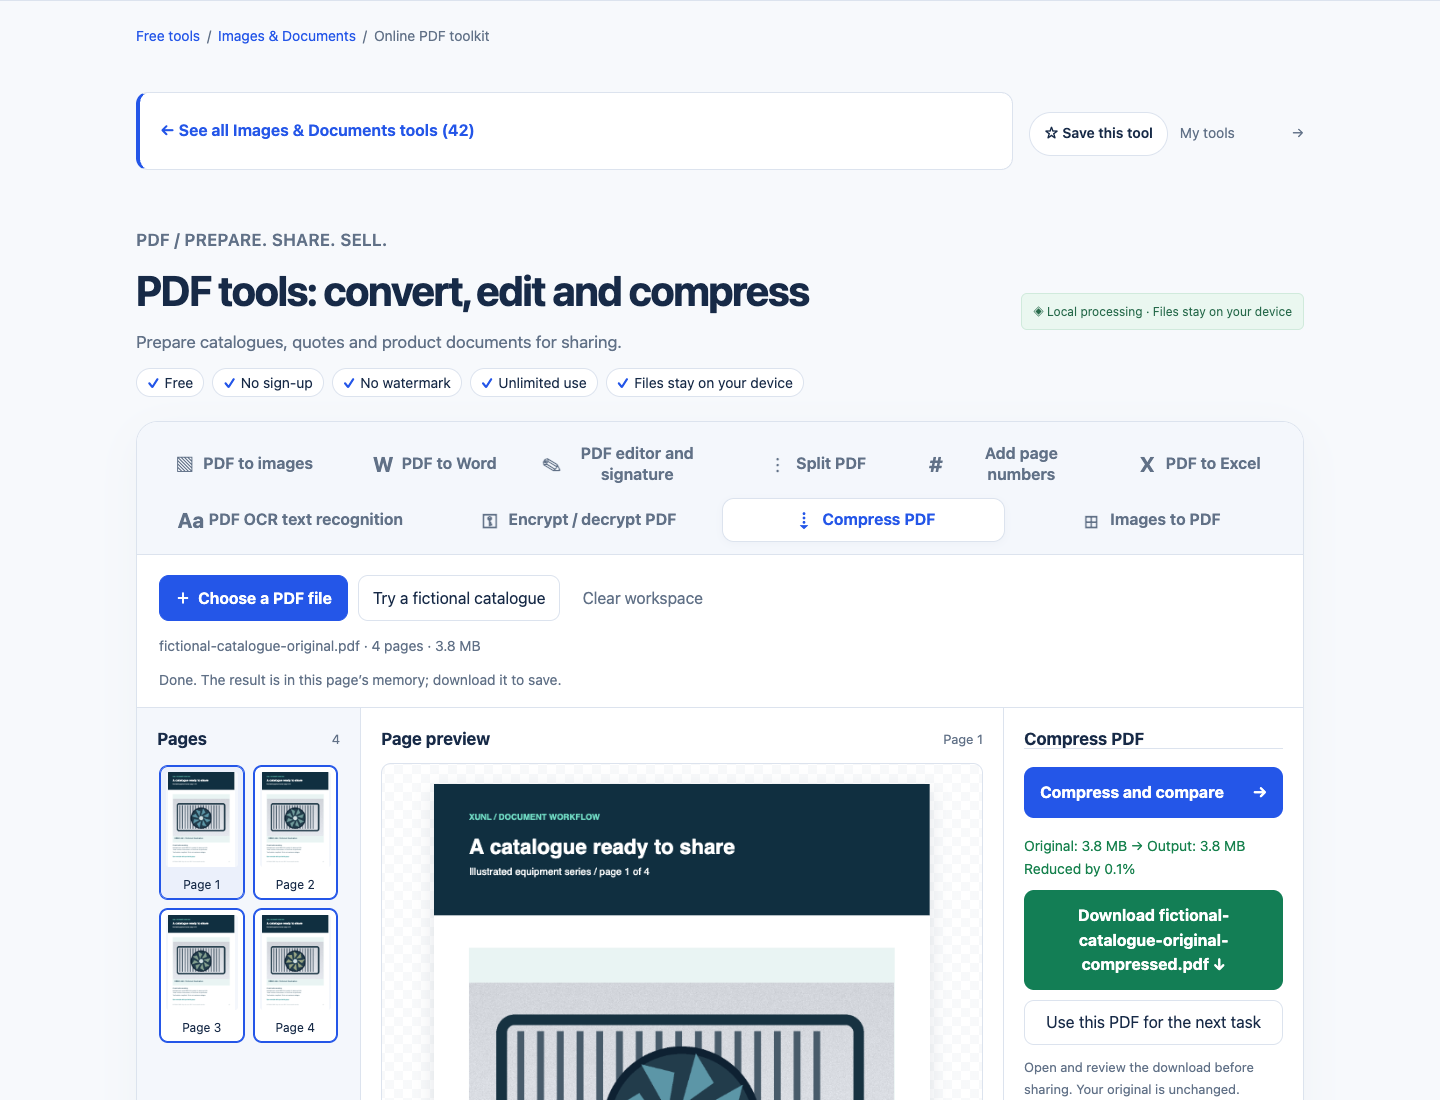Click the download arrow after compressed.pdf
1440x1100 pixels.
(1219, 965)
